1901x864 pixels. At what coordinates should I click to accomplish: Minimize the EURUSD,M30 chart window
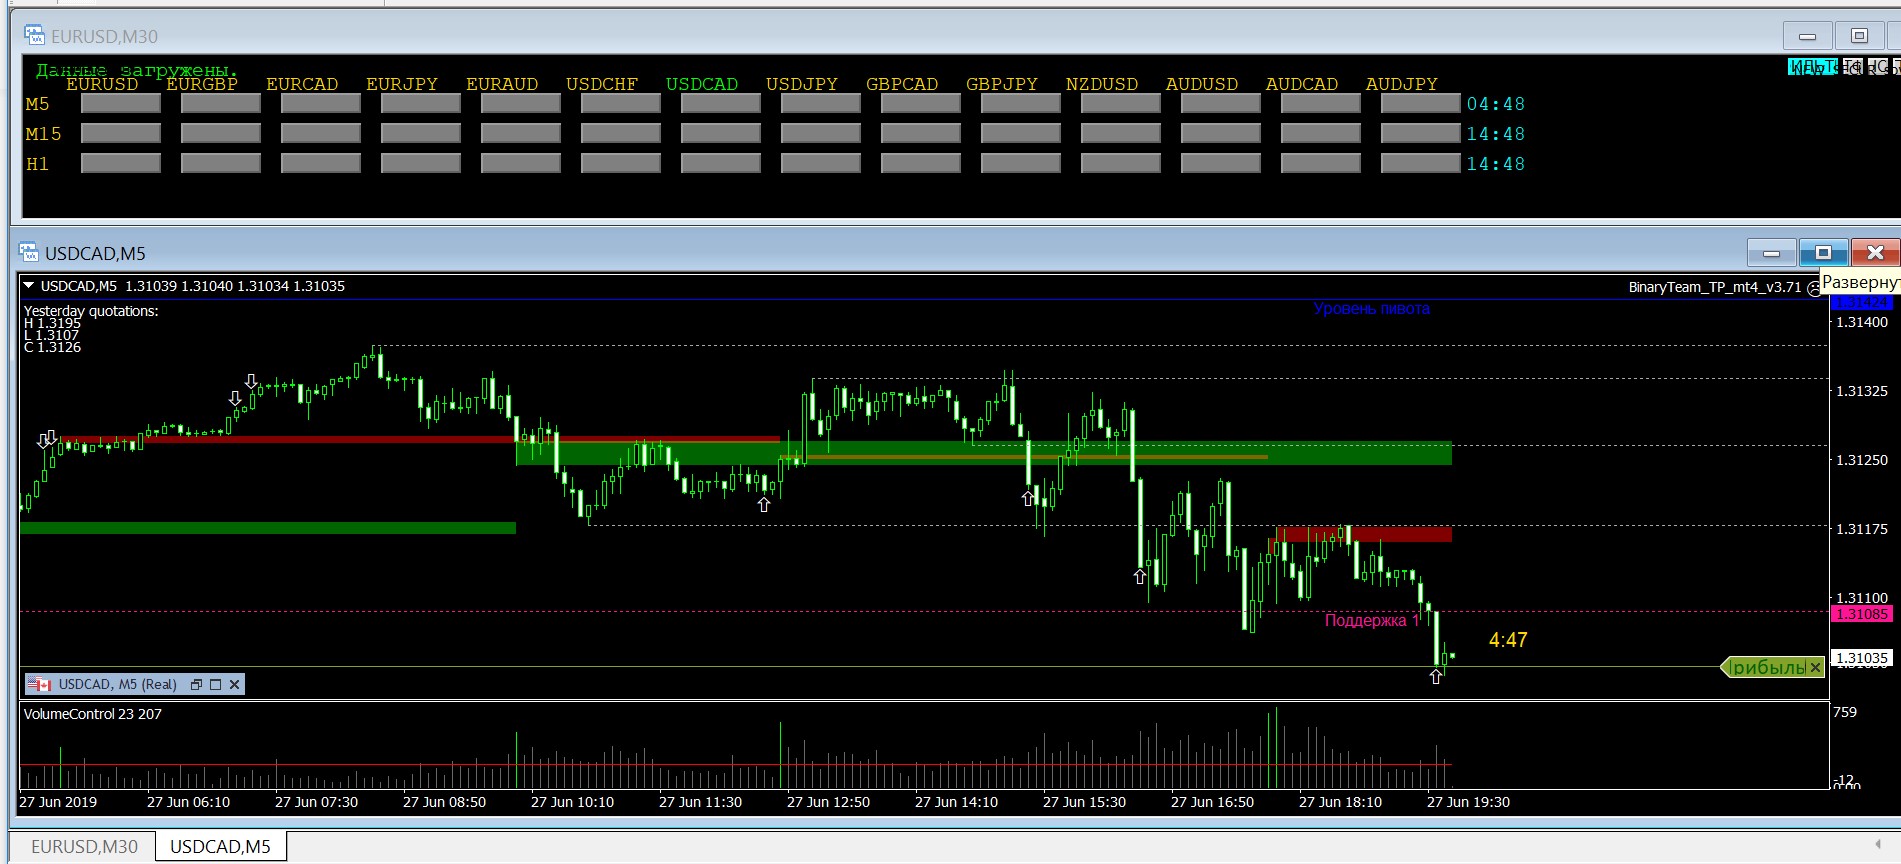[x=1807, y=36]
